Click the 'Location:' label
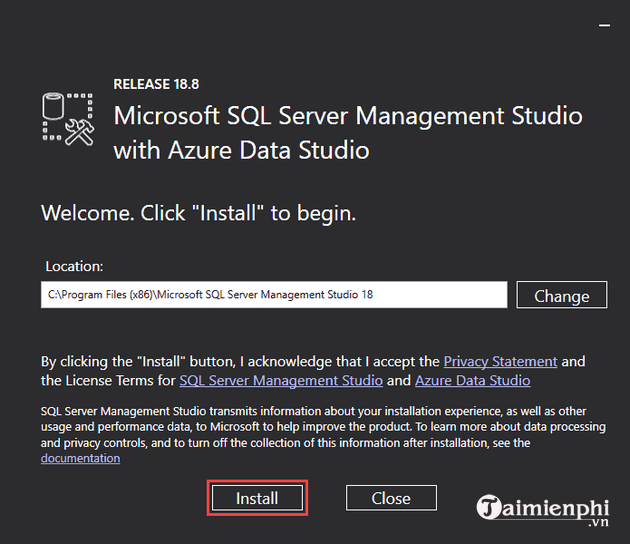The image size is (630, 544). click(x=74, y=266)
